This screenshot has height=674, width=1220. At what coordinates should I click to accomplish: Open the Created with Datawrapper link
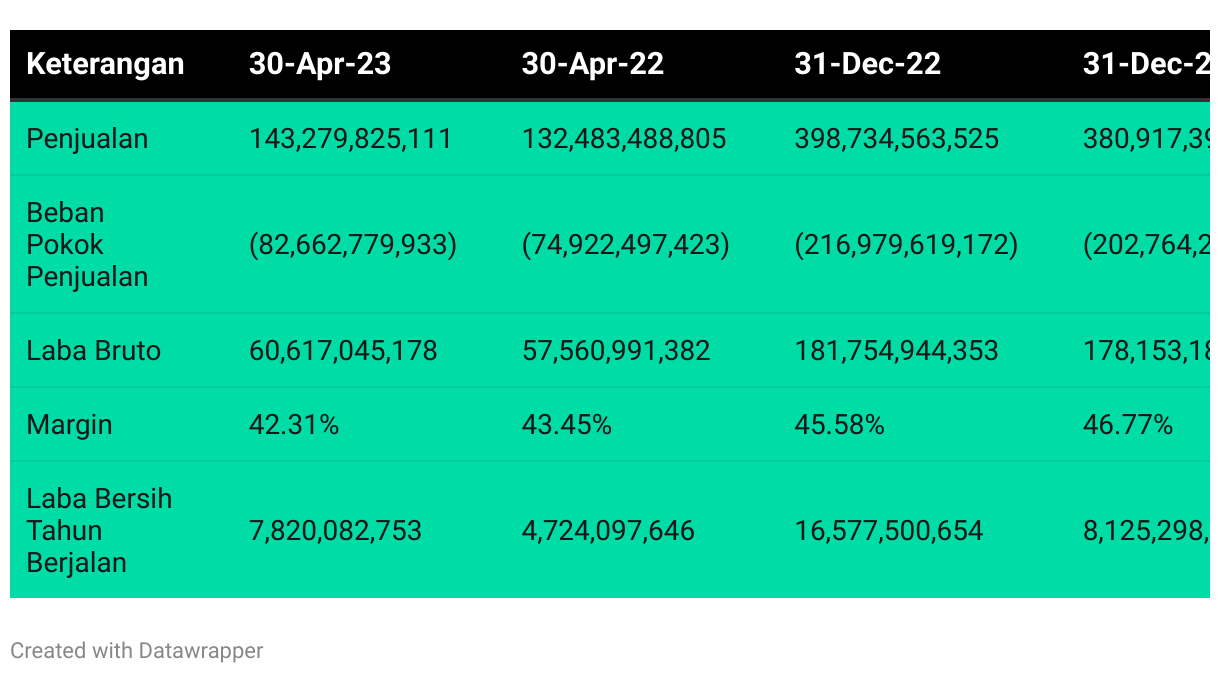(137, 651)
